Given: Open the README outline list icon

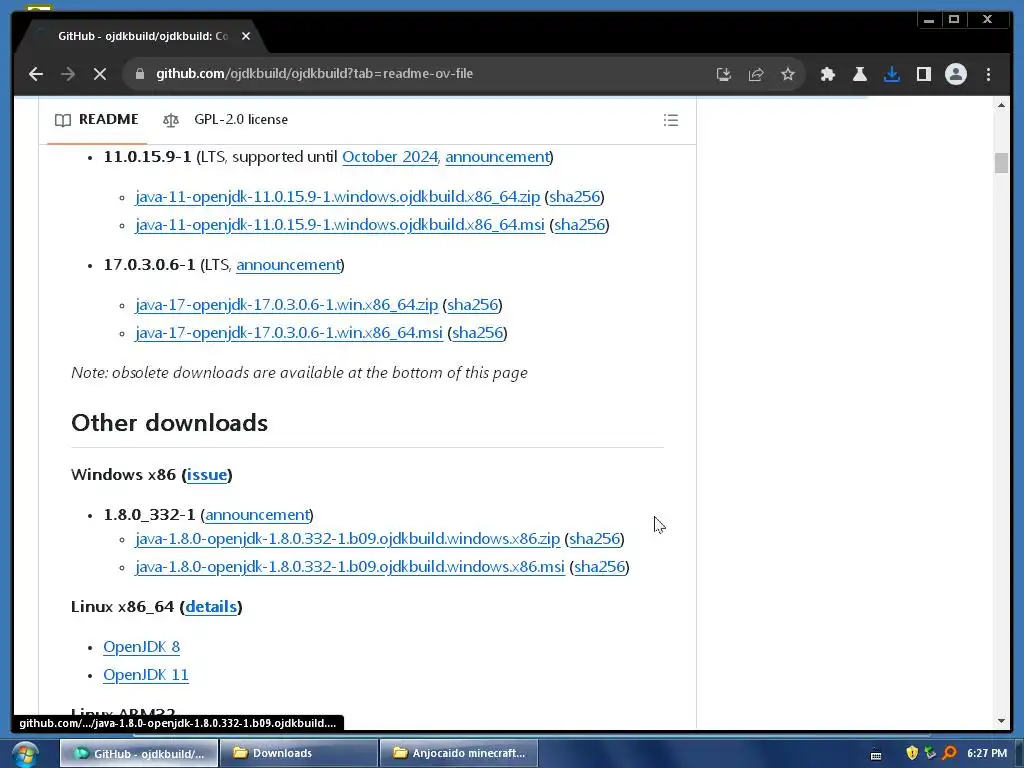Looking at the screenshot, I should [671, 120].
